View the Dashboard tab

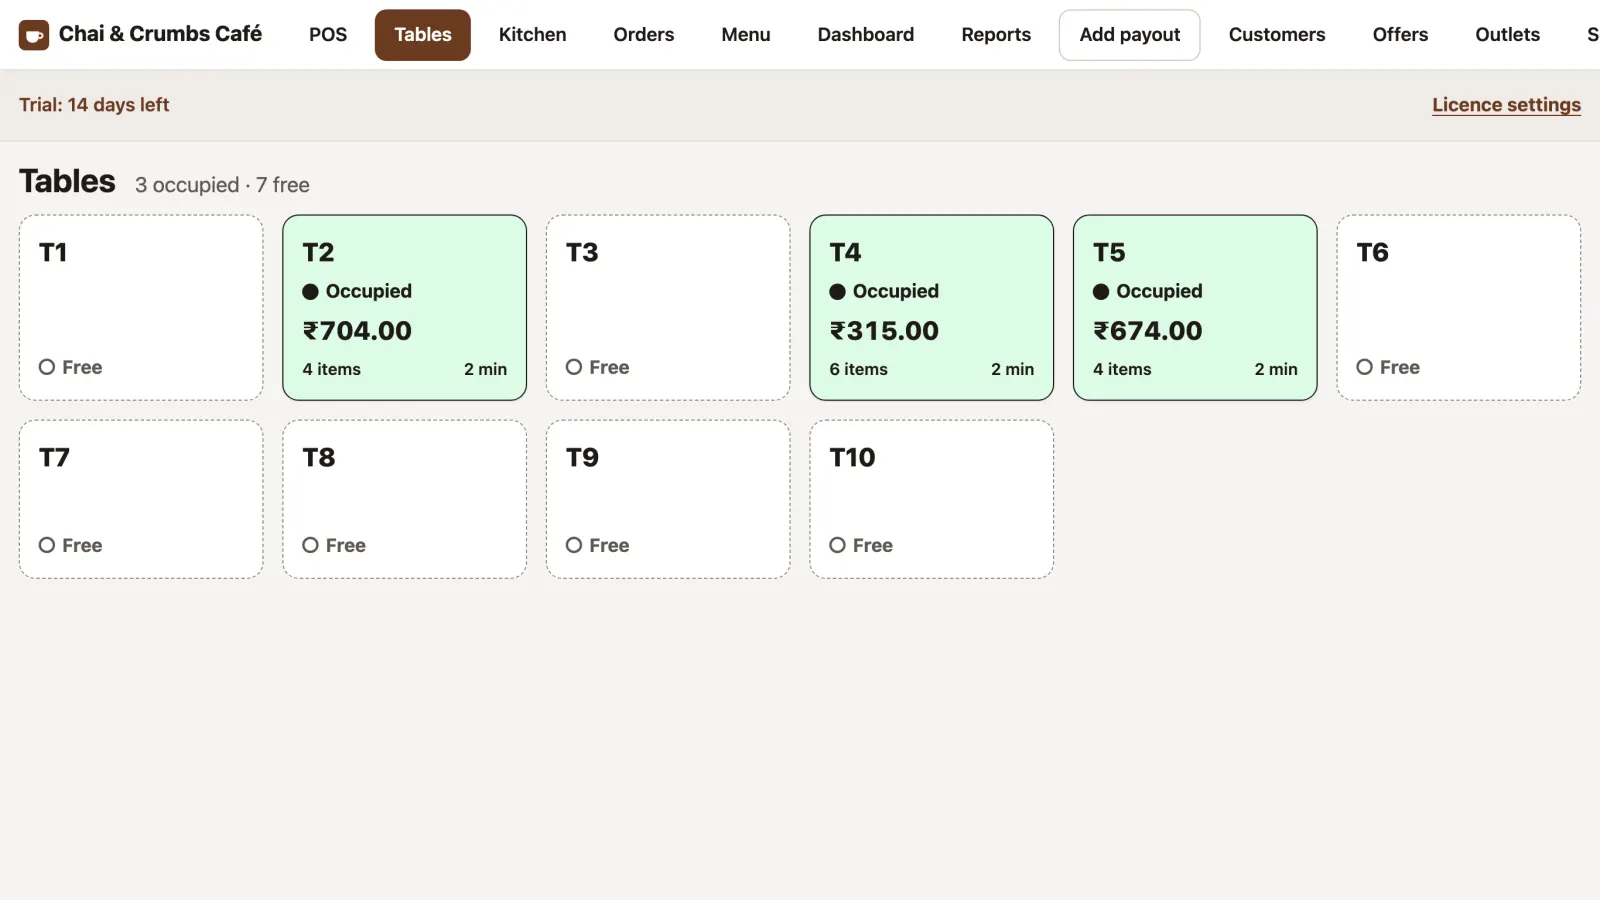tap(866, 35)
